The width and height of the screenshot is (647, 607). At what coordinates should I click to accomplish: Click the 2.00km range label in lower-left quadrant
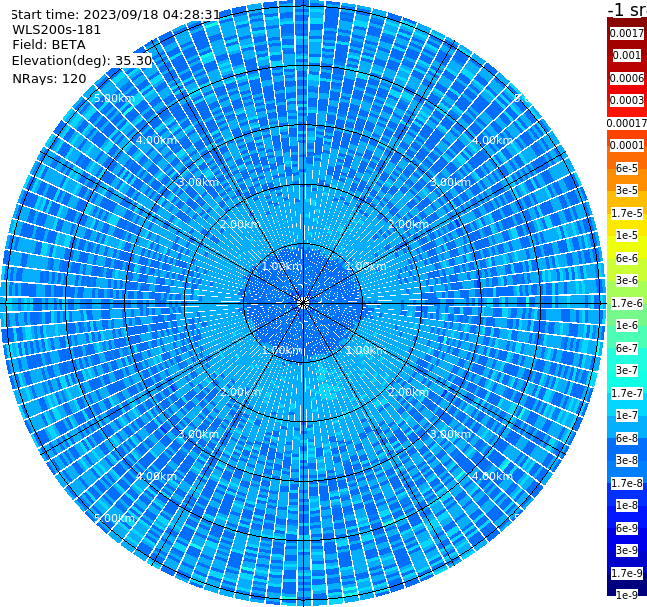[x=241, y=392]
